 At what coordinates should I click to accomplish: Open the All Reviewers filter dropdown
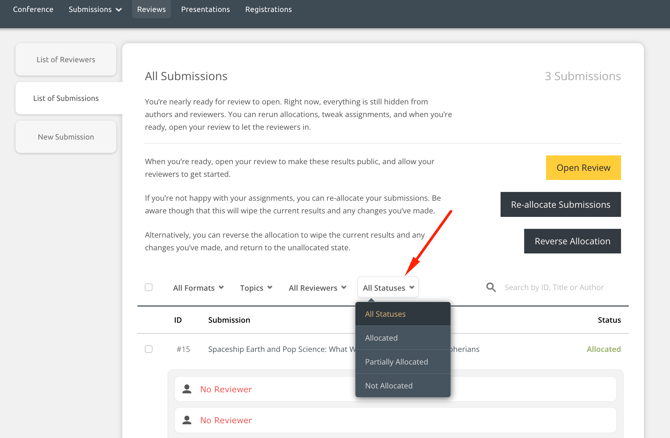(x=317, y=288)
